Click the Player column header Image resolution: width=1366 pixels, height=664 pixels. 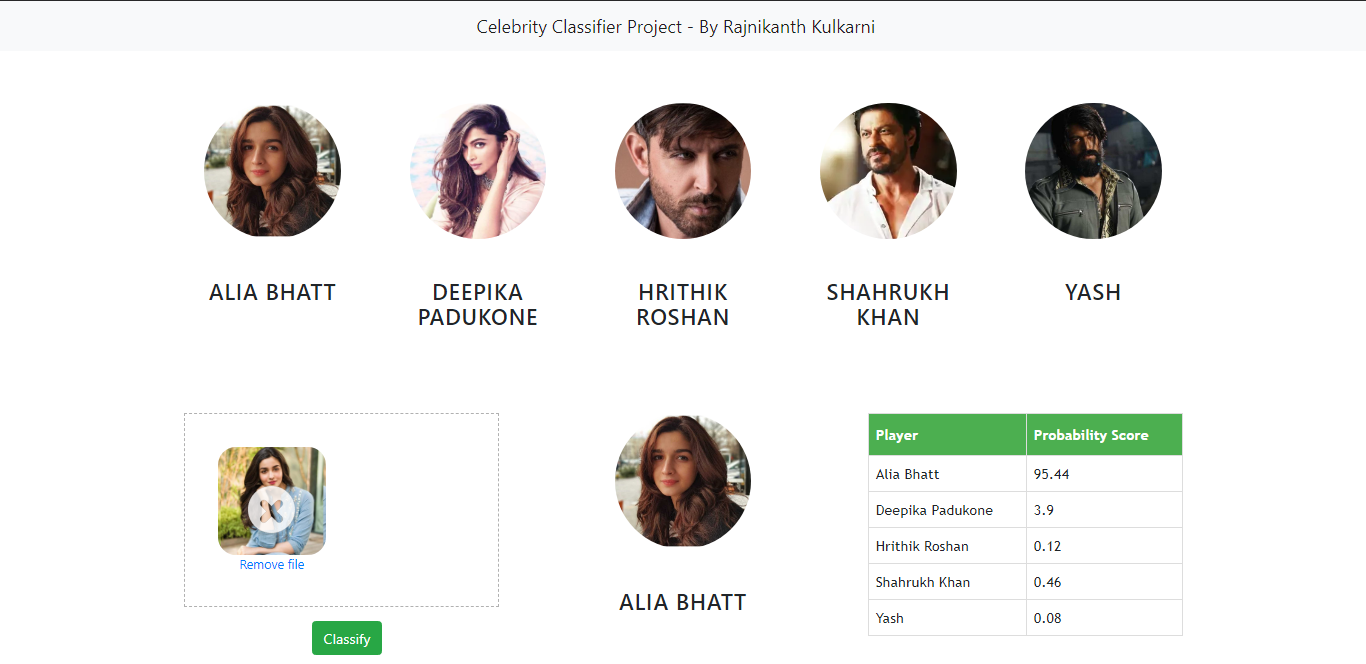click(900, 434)
